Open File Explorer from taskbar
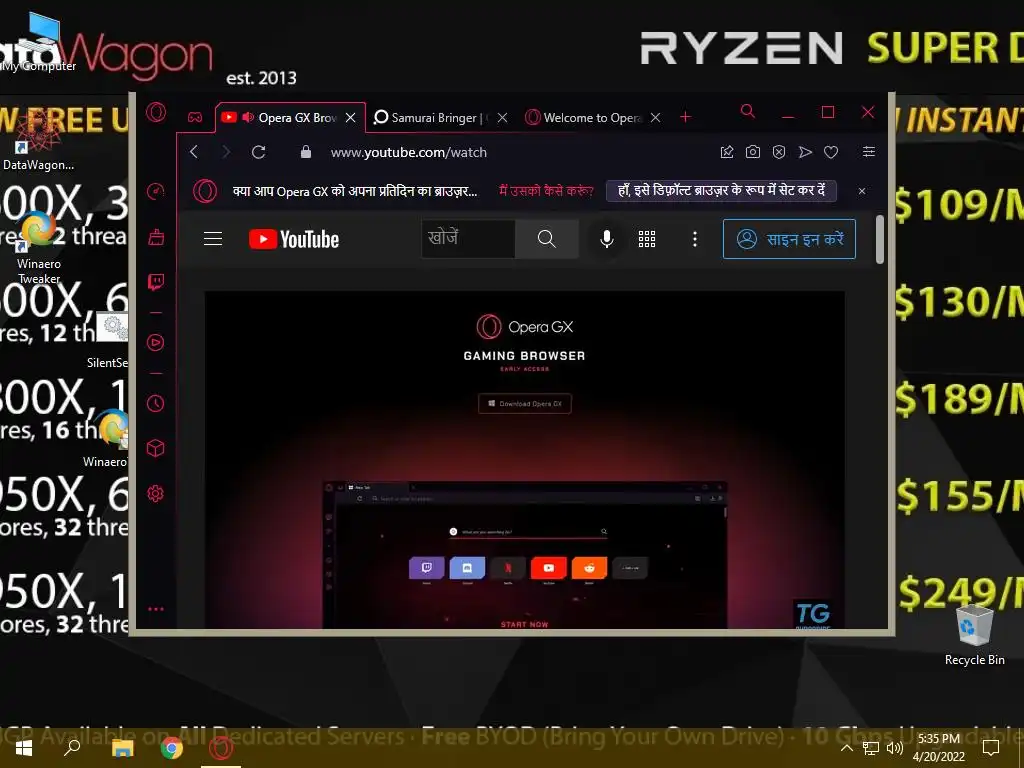The height and width of the screenshot is (768, 1024). [122, 748]
